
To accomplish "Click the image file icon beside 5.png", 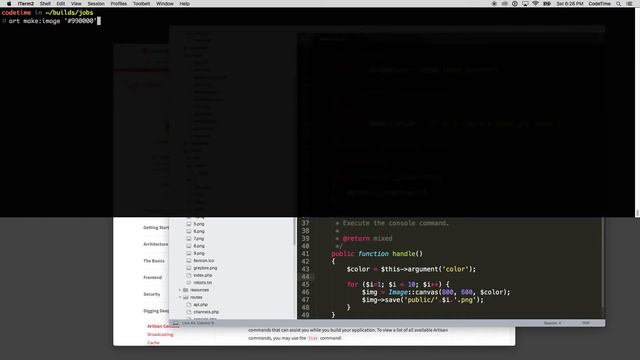I will point(189,224).
